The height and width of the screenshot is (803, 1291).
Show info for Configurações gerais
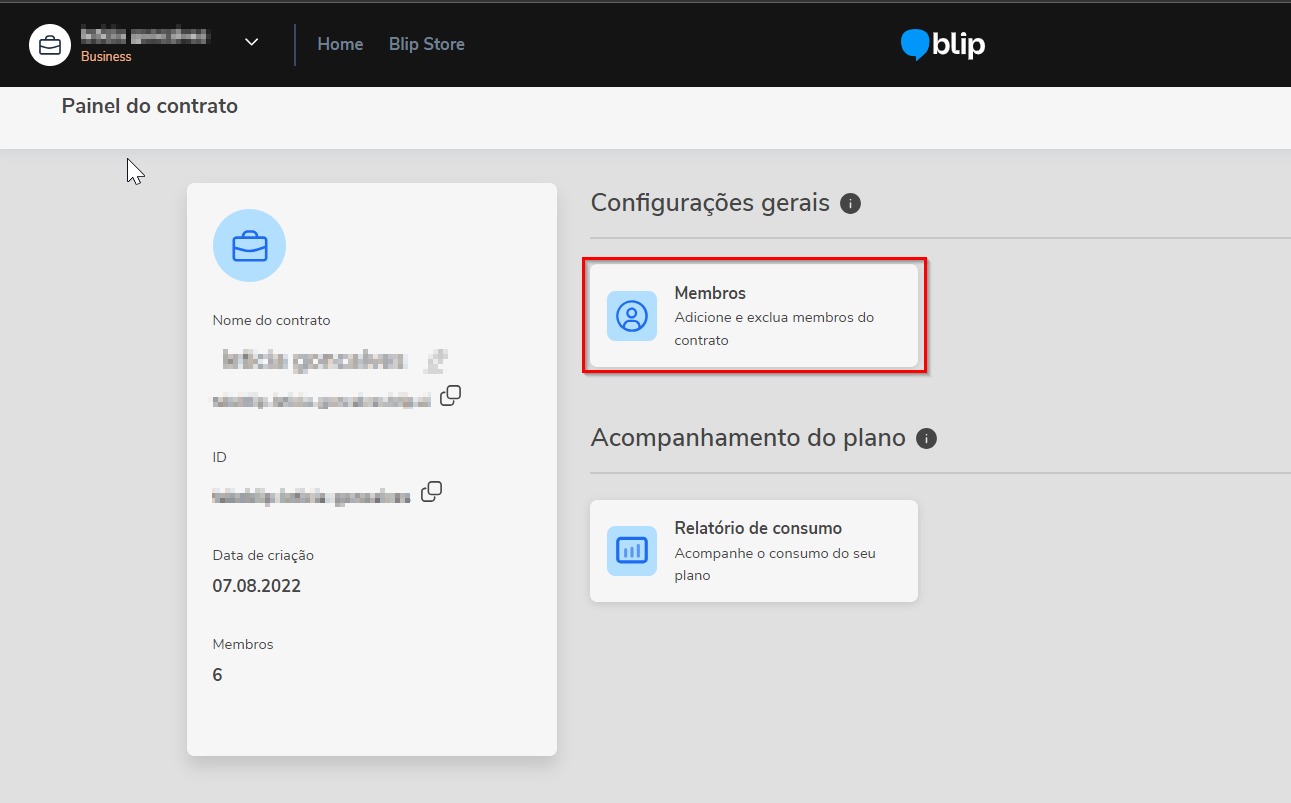(851, 204)
